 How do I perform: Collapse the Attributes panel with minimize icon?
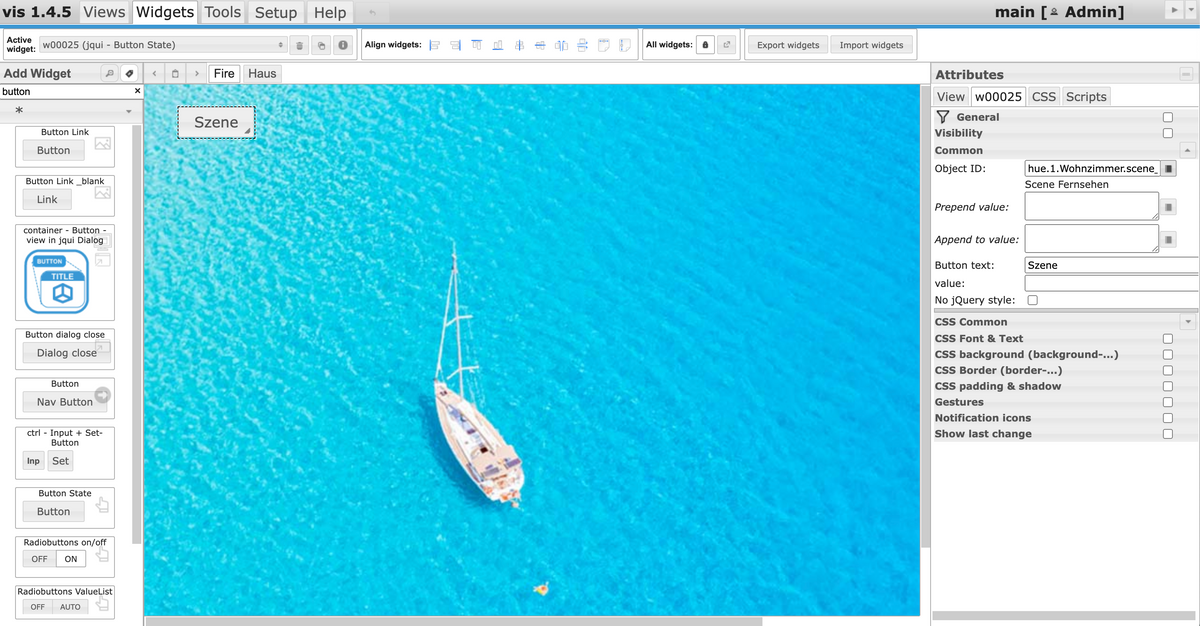1186,74
